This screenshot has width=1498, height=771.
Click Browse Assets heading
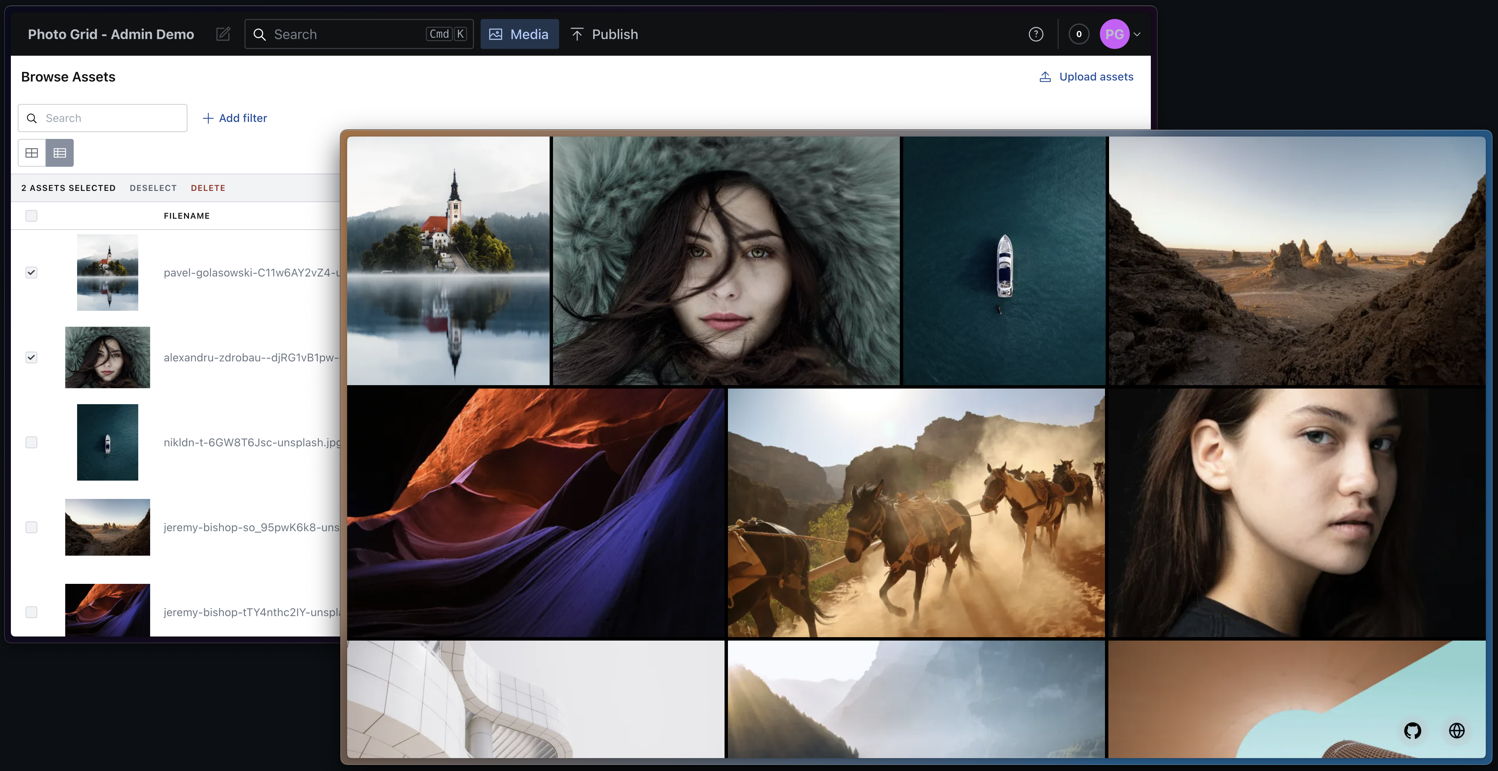(x=68, y=77)
